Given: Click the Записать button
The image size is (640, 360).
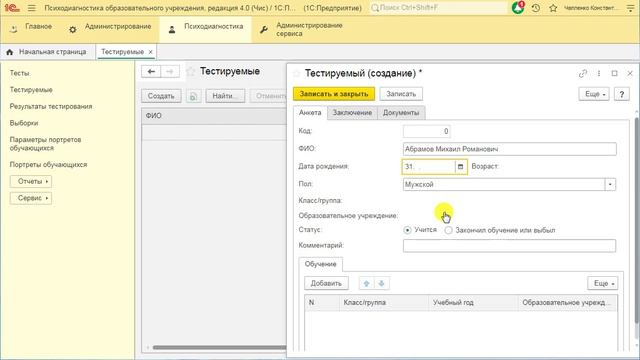Looking at the screenshot, I should click(x=401, y=94).
